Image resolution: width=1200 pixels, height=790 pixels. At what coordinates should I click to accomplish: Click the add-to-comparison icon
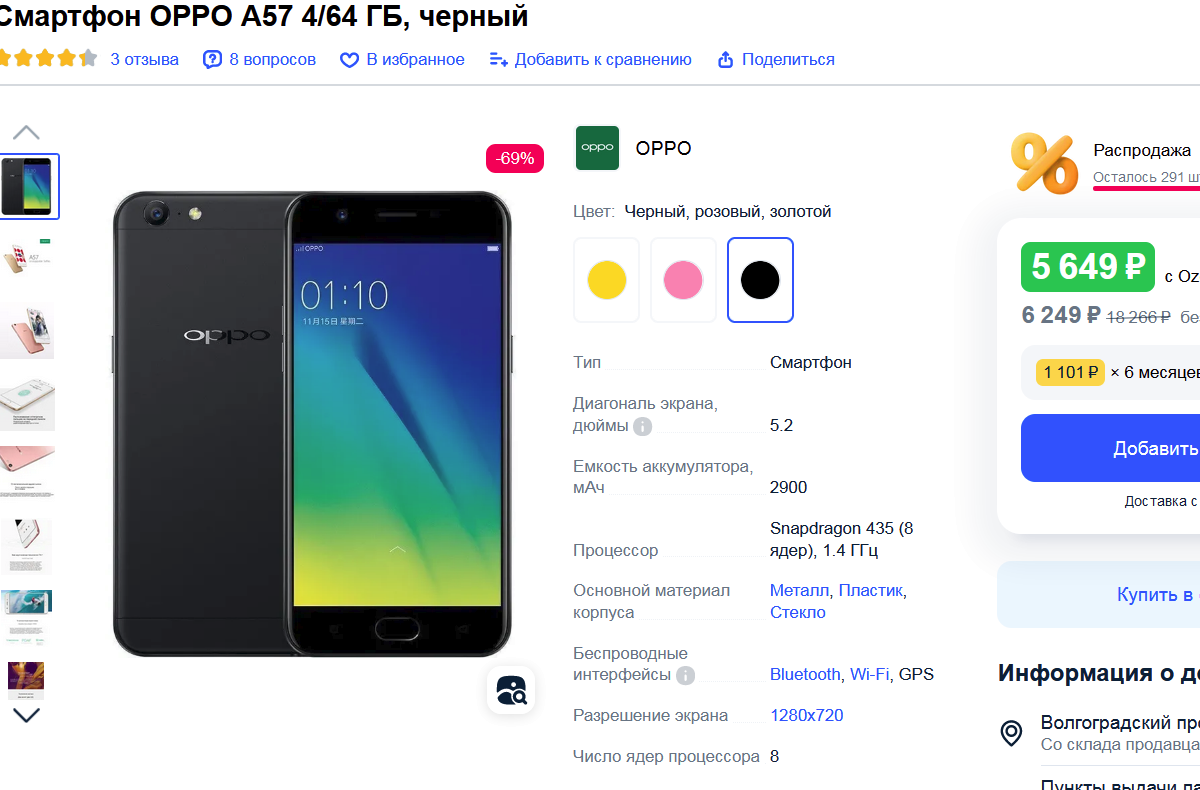pos(498,60)
